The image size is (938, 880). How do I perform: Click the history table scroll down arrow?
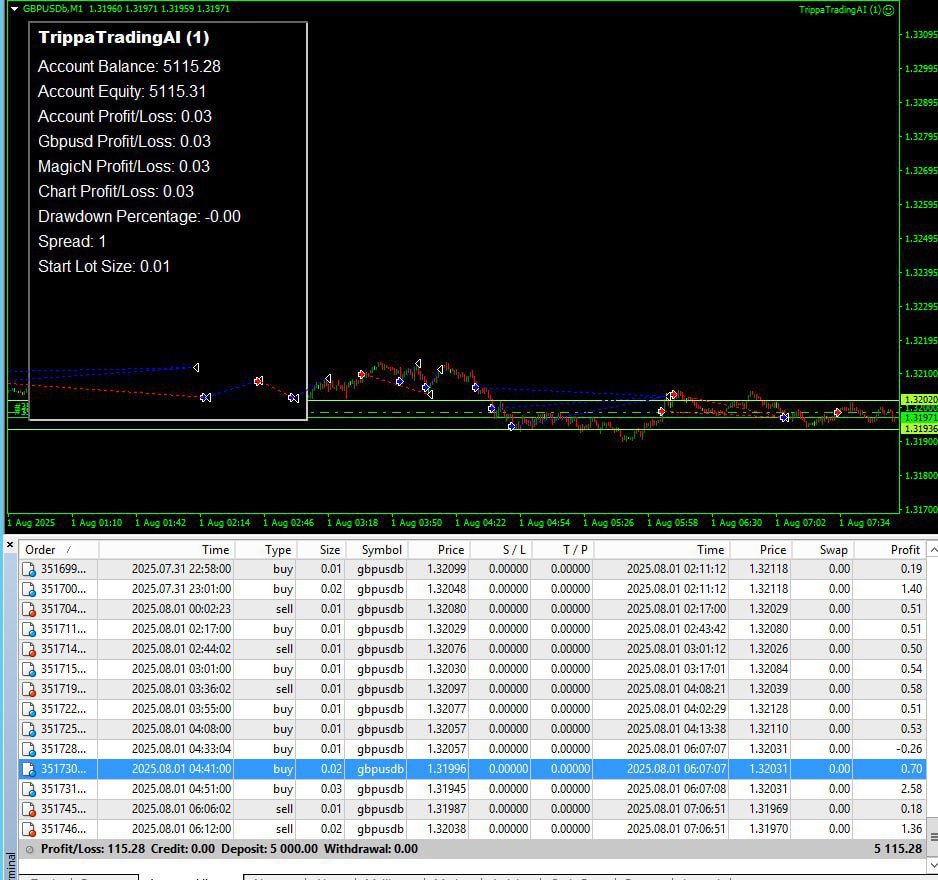coord(933,865)
